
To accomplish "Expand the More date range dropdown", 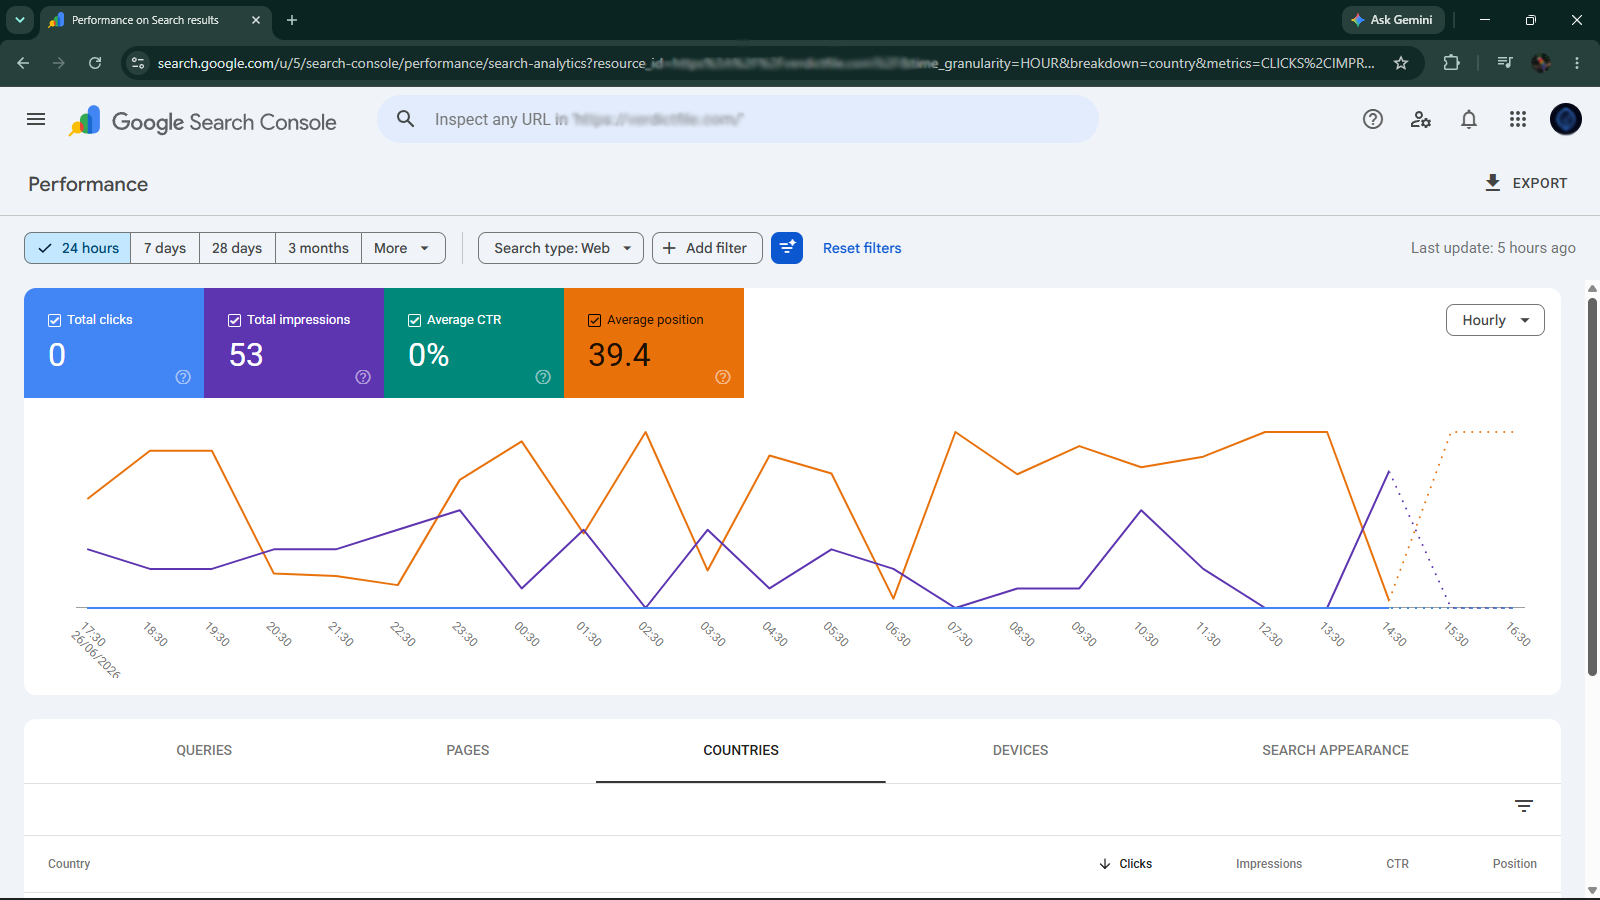I will [403, 248].
